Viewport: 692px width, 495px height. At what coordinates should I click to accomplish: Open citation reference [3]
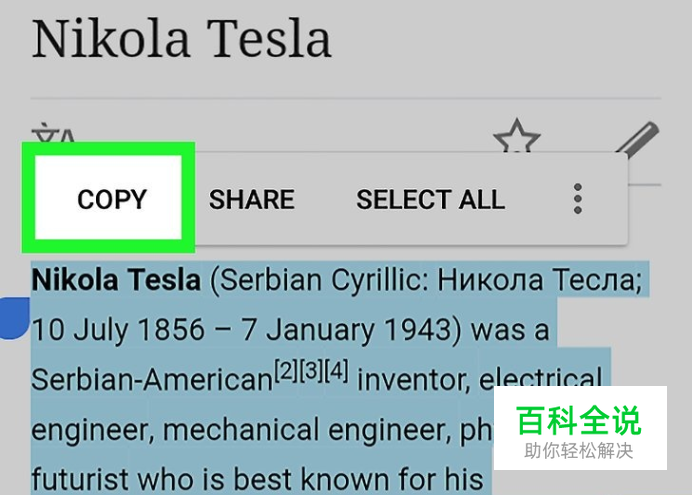(311, 371)
